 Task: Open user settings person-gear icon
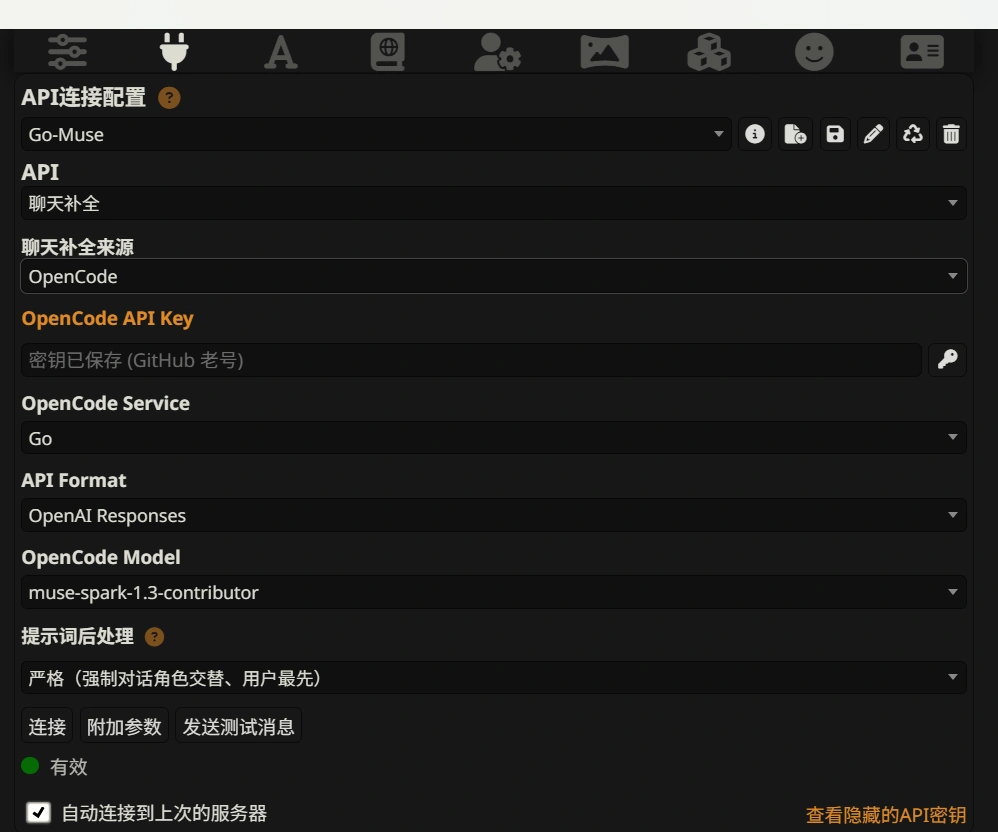coord(497,52)
